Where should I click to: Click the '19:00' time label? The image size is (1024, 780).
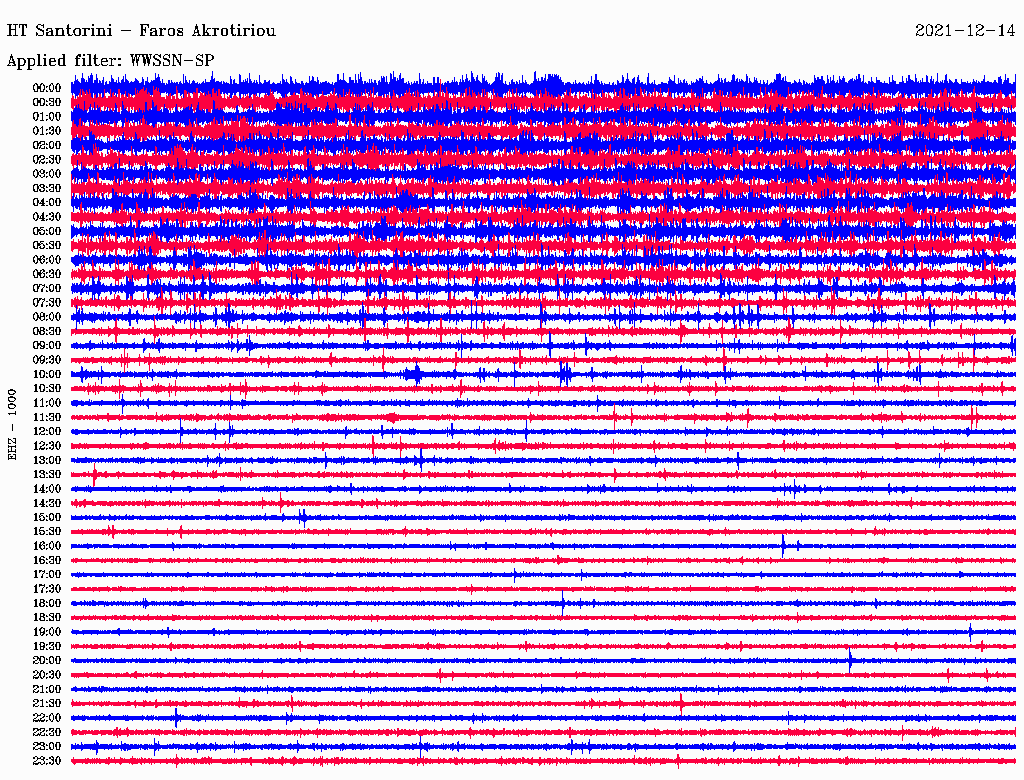pyautogui.click(x=47, y=632)
